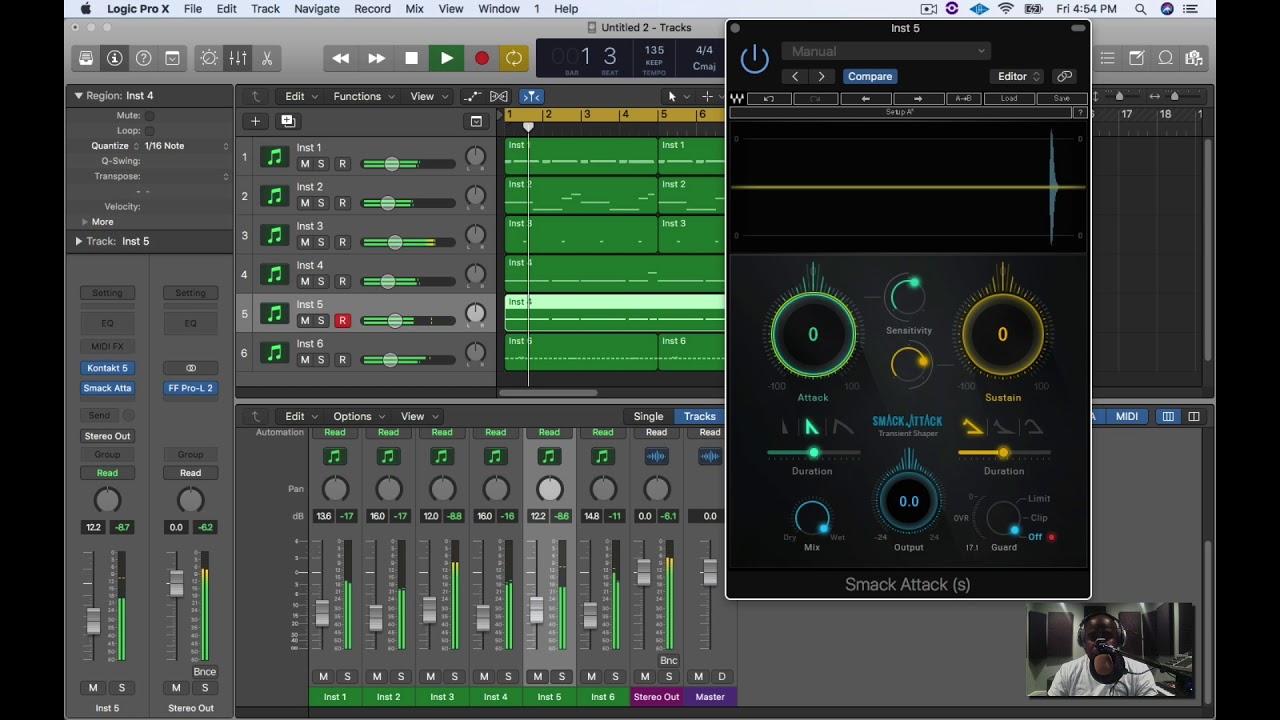1280x720 pixels.
Task: Click the green Play button
Action: (446, 59)
